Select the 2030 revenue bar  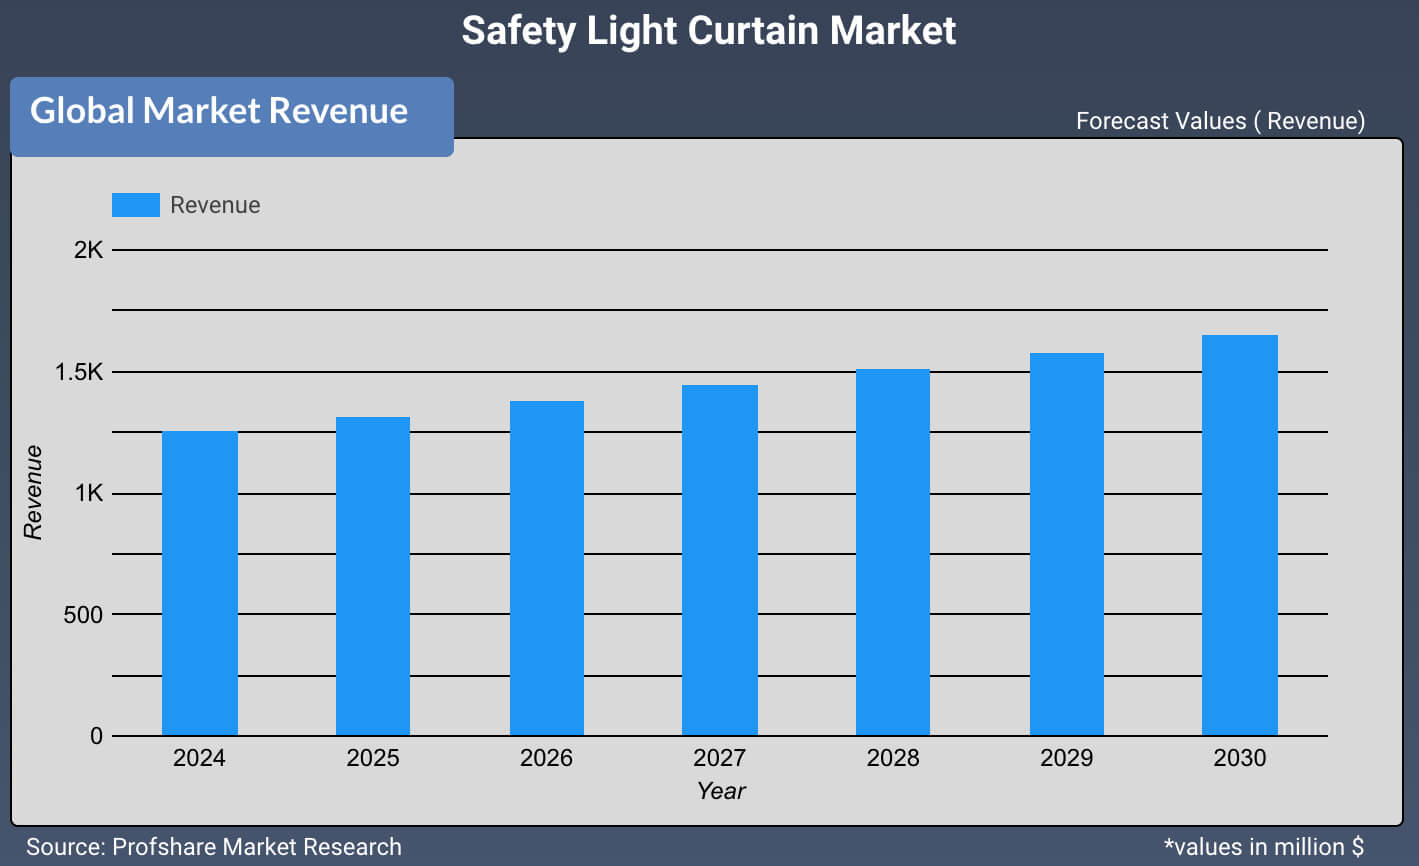click(1240, 535)
